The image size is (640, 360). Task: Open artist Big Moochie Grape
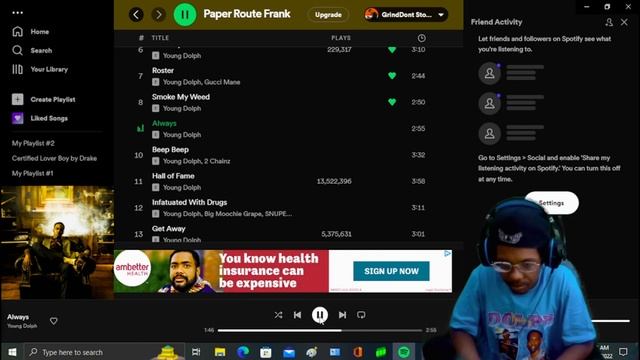tap(233, 214)
